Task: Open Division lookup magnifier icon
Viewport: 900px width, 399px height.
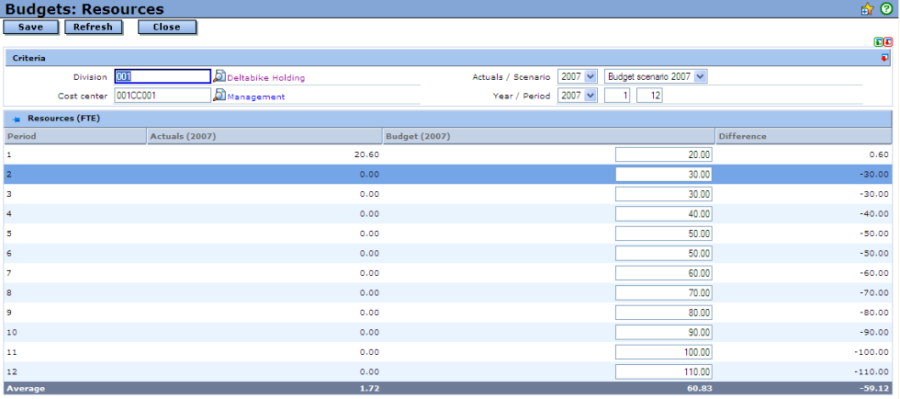Action: tap(220, 76)
